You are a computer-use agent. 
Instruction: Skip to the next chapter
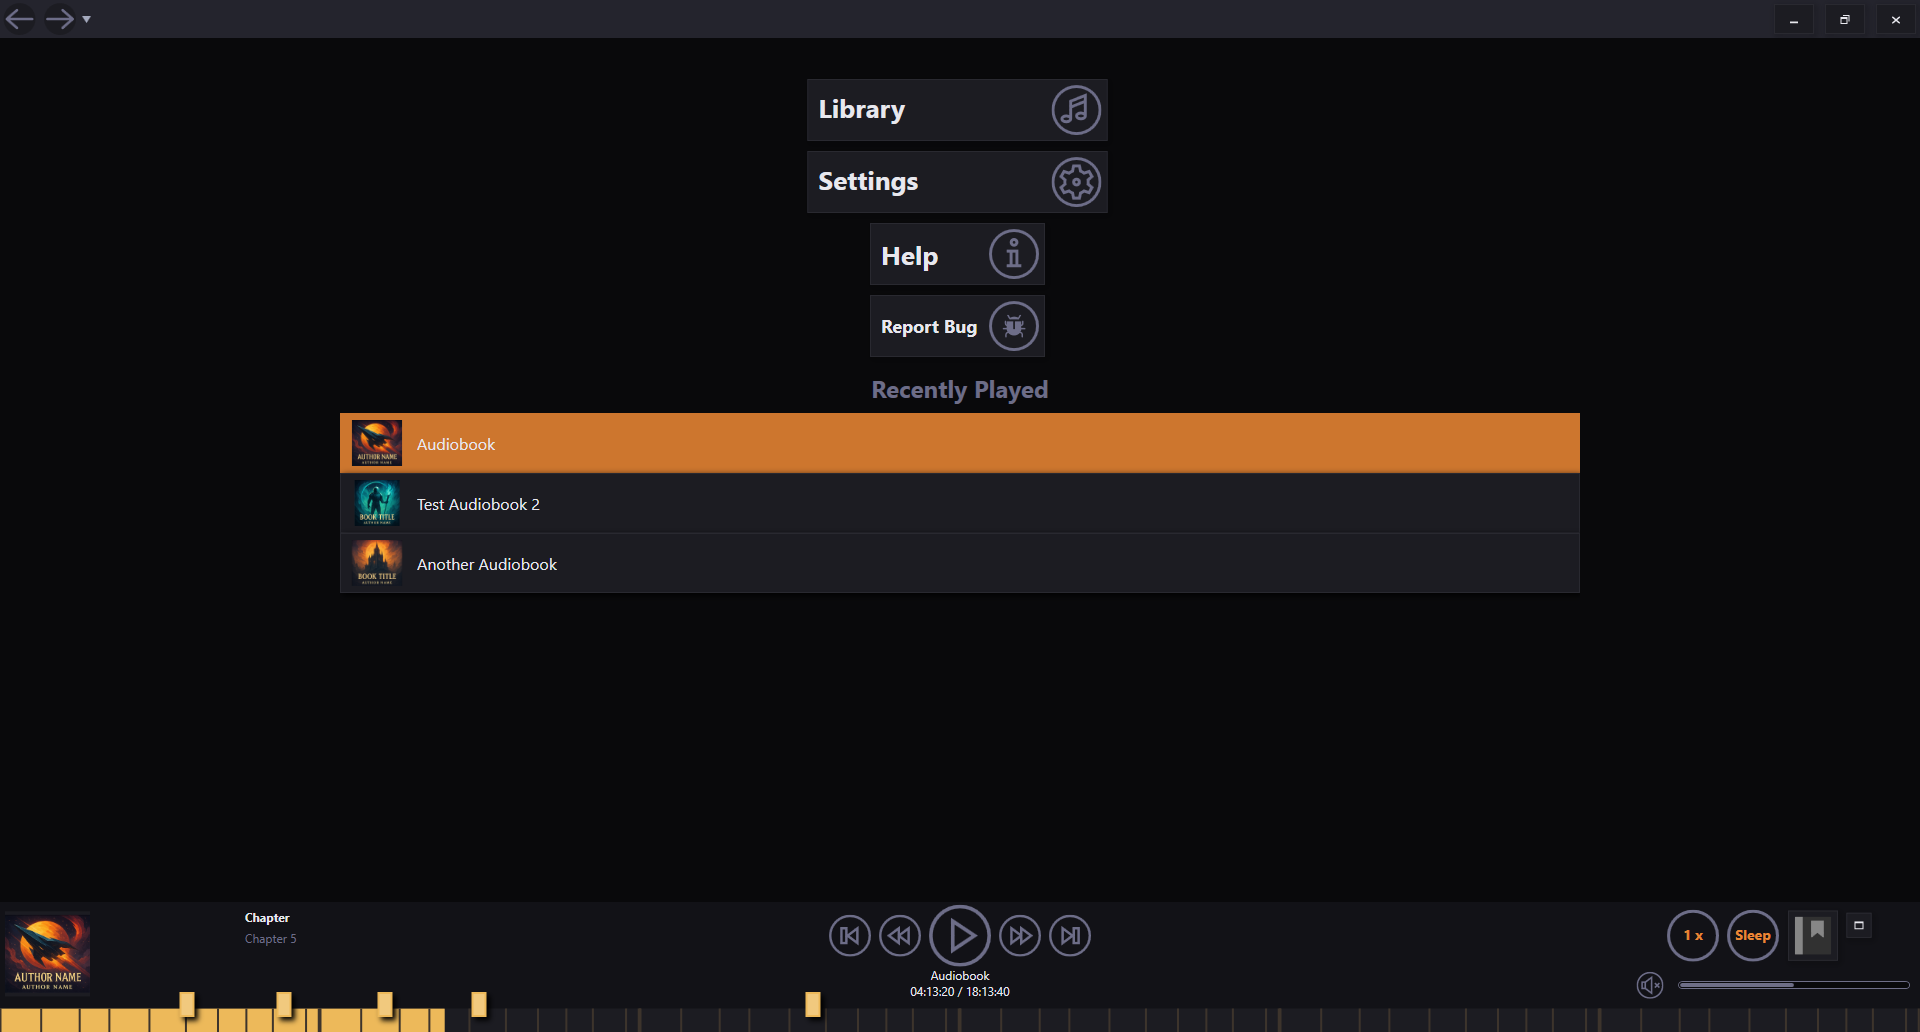coord(1070,935)
